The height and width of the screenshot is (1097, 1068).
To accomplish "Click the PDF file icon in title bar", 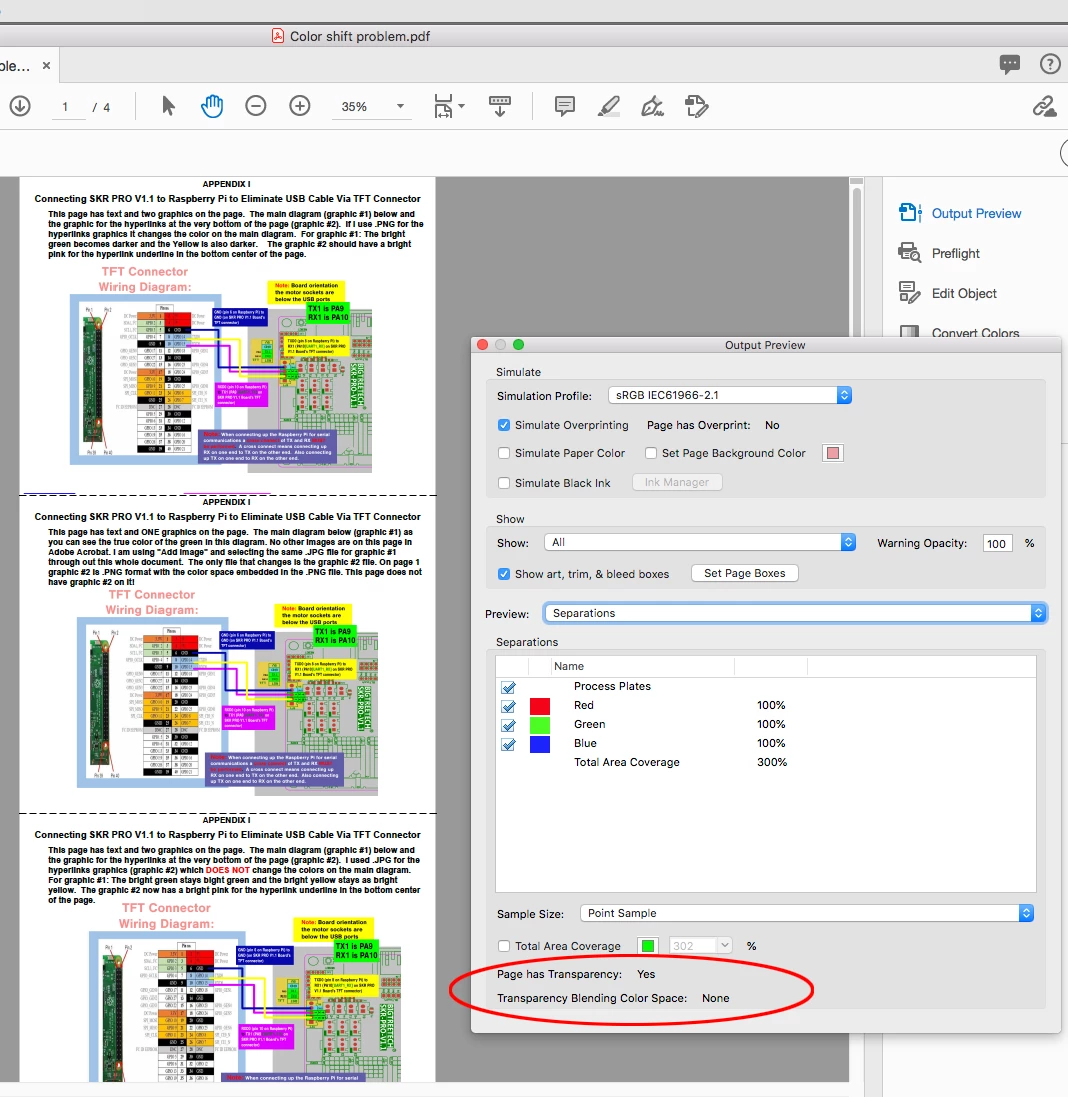I will tap(278, 36).
